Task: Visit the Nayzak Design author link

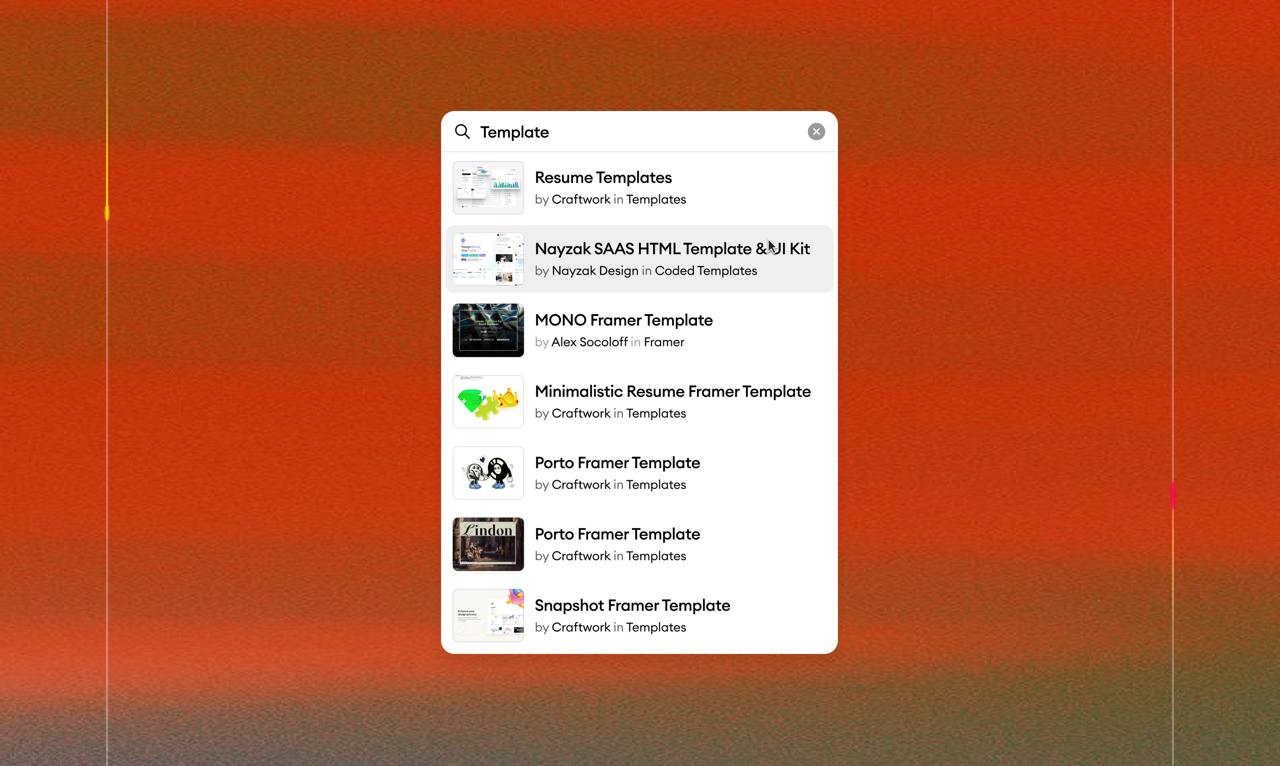Action: [594, 271]
